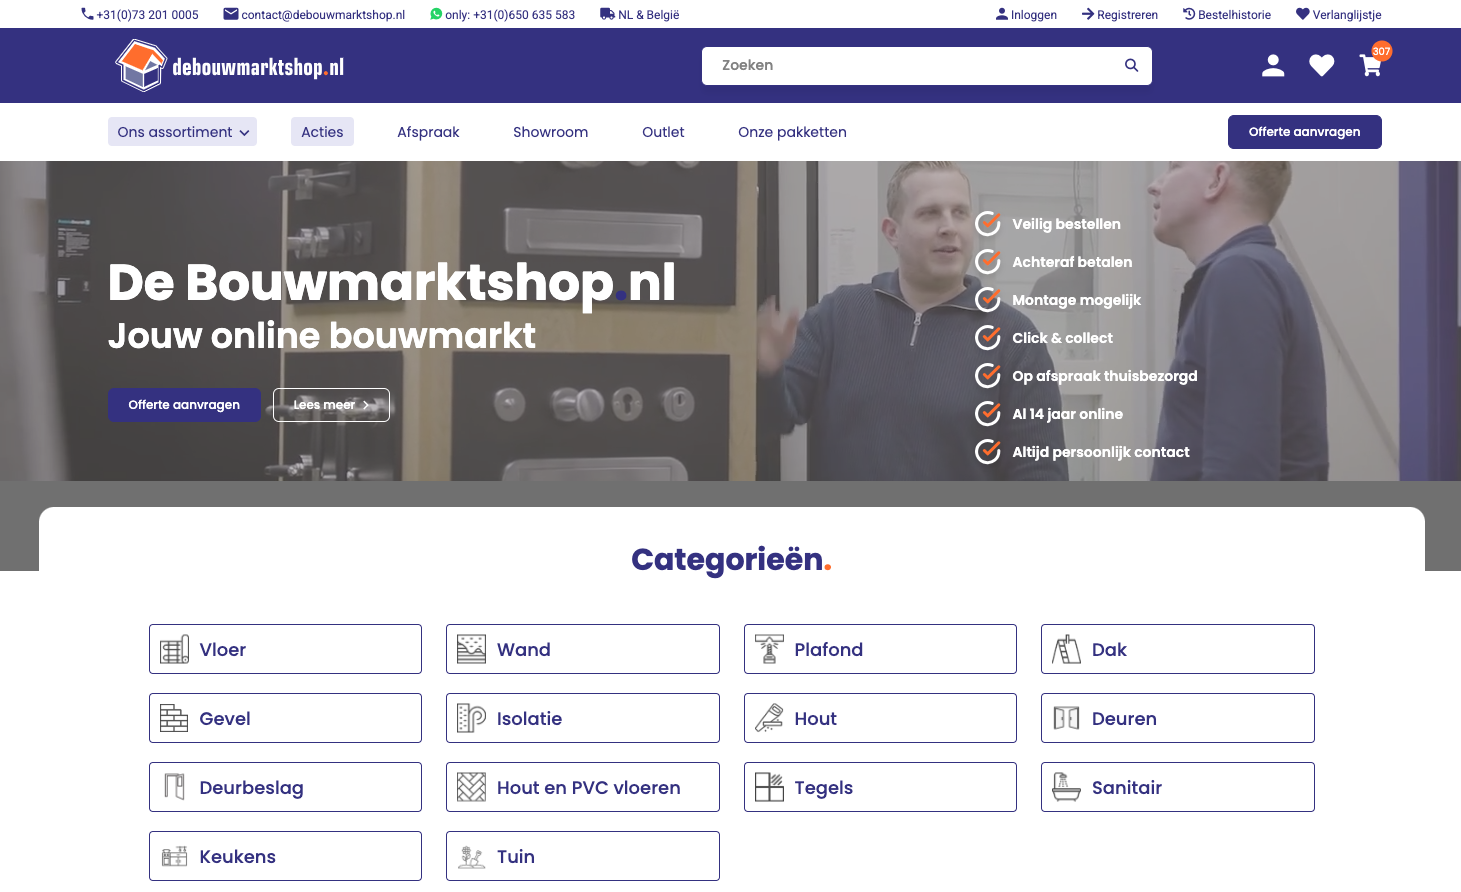Click the contact email address link
Image resolution: width=1461 pixels, height=892 pixels.
314,15
